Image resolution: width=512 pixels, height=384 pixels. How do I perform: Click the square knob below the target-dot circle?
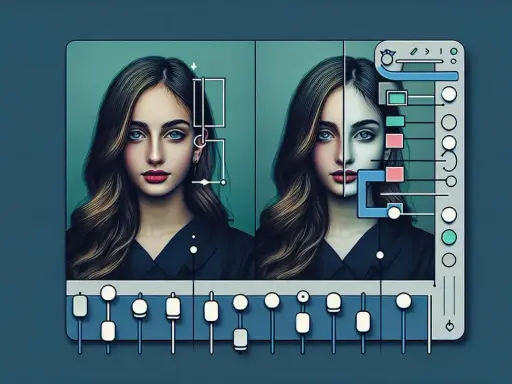tap(303, 323)
